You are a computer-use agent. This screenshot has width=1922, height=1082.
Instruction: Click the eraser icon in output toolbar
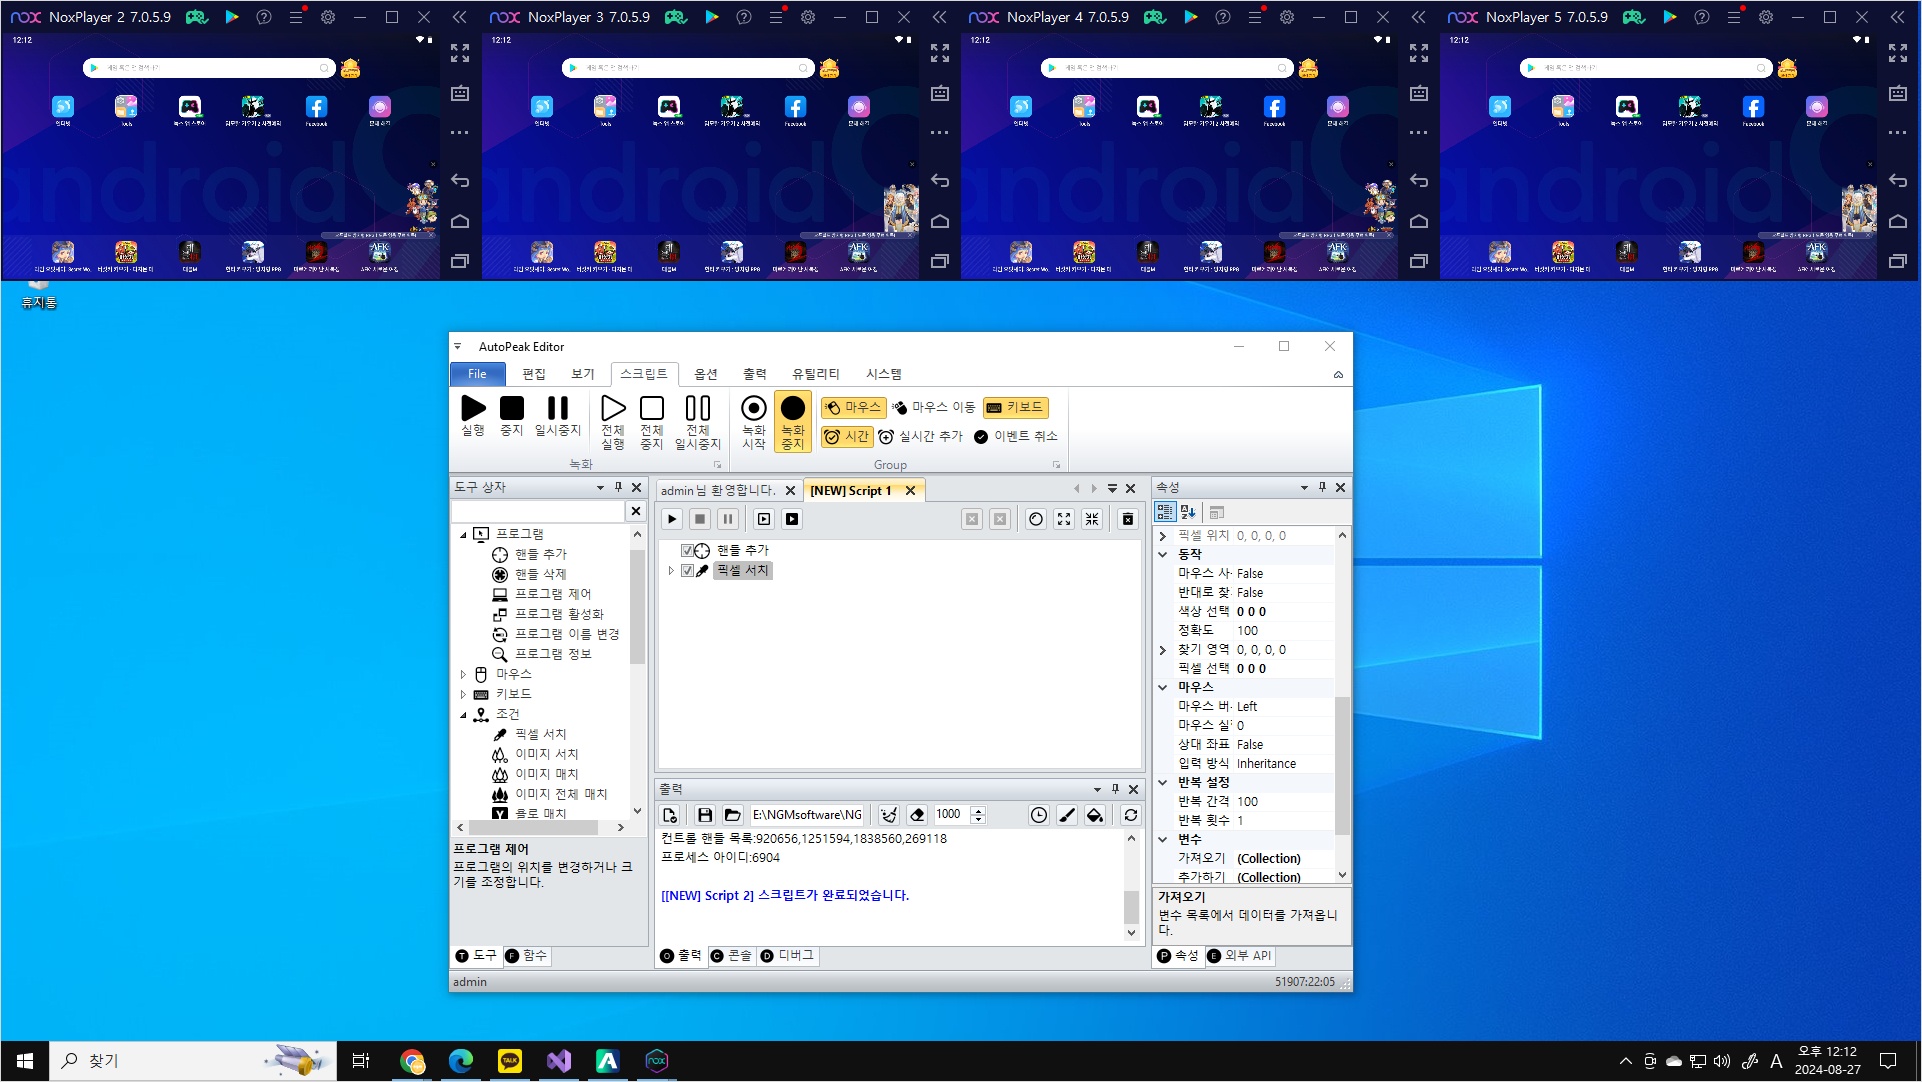pyautogui.click(x=918, y=815)
